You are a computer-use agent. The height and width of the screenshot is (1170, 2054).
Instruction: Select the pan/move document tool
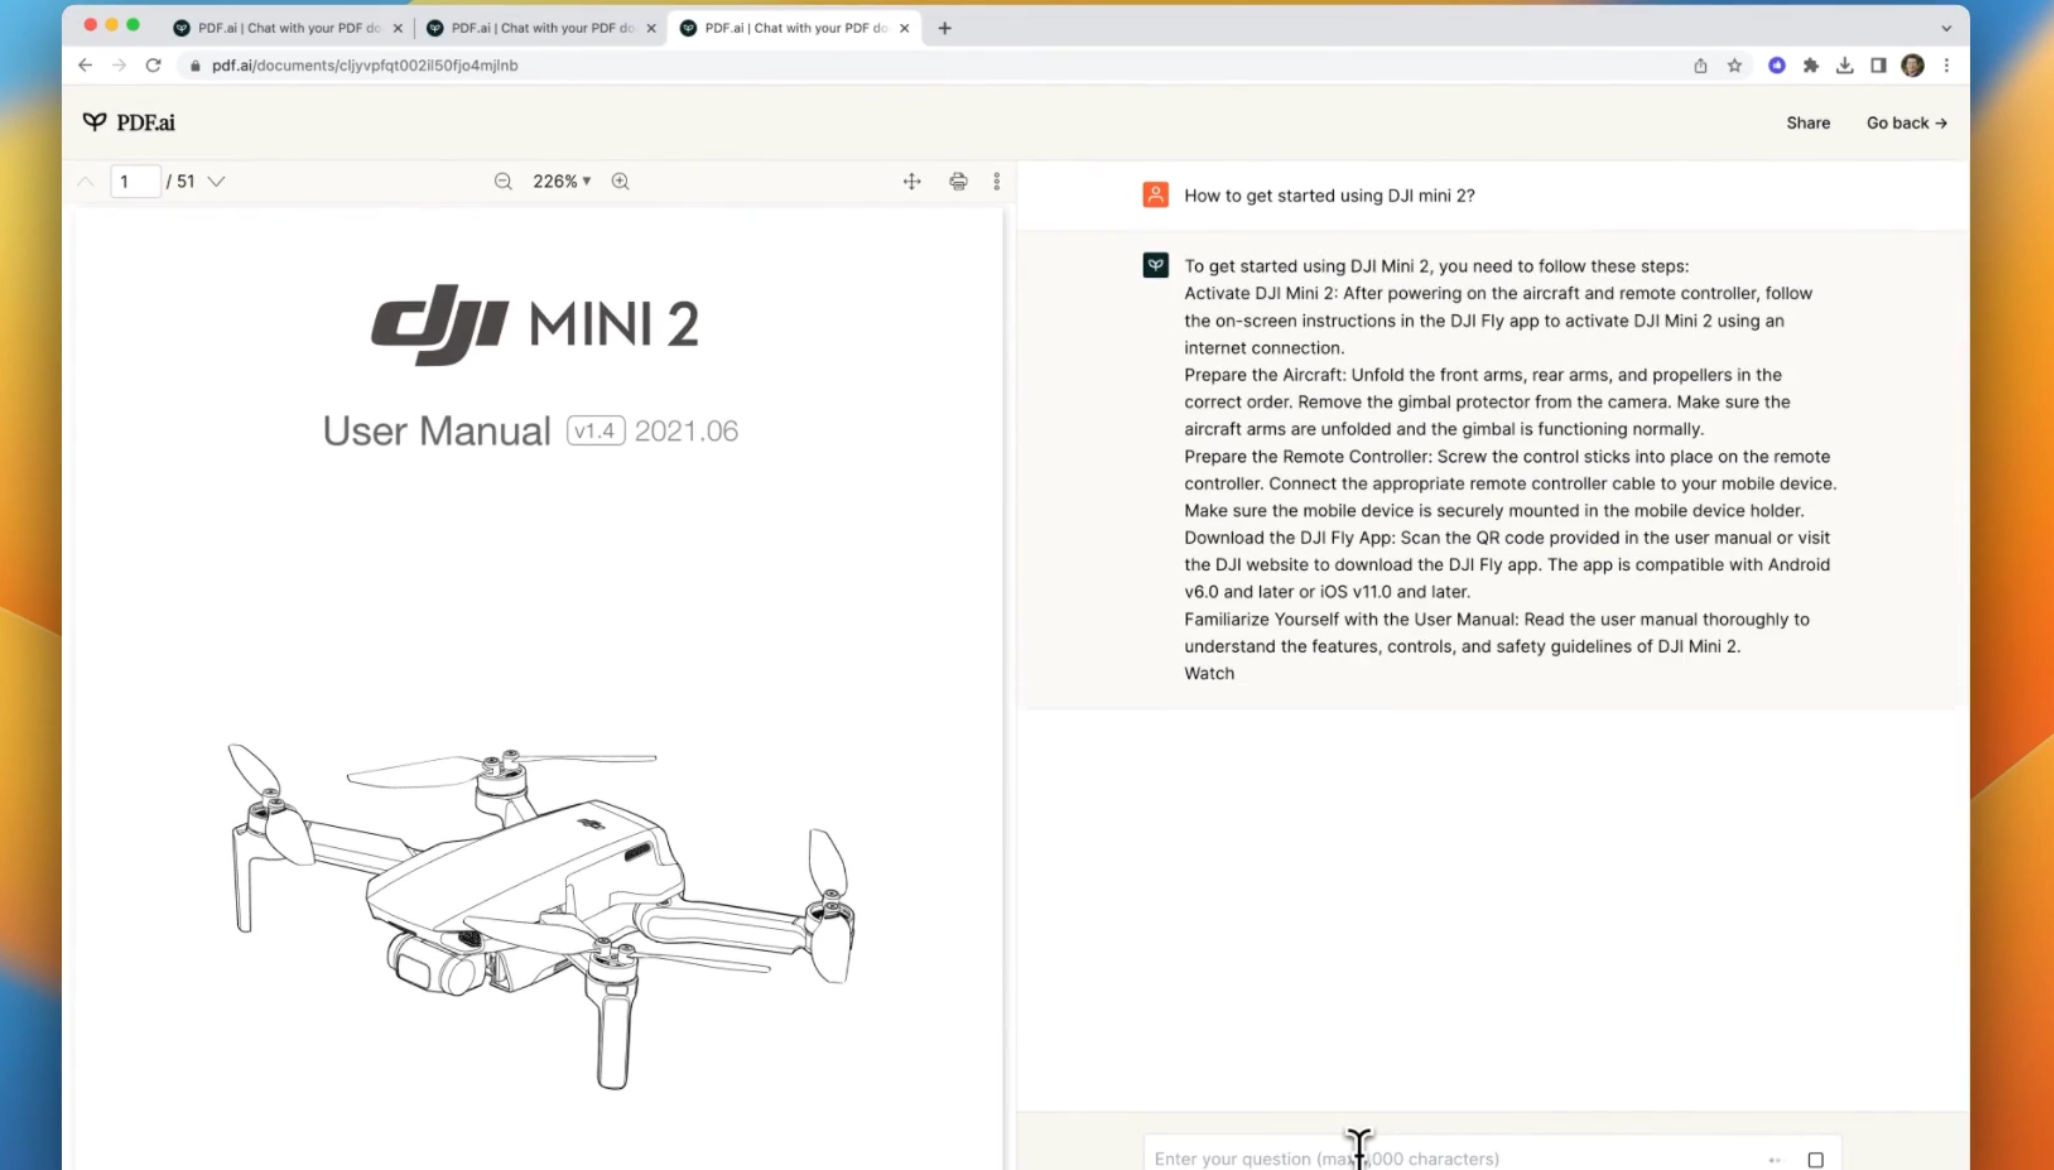pyautogui.click(x=911, y=181)
